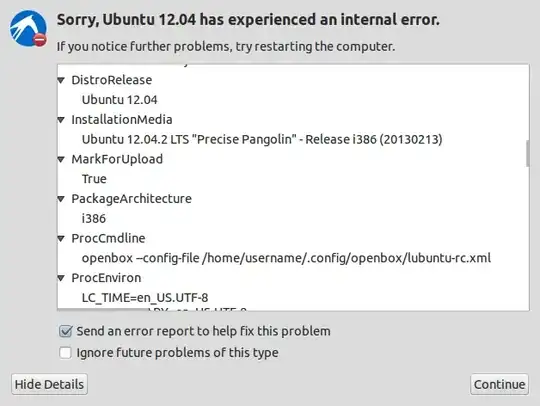
Task: Collapse the PackageArchitecture section
Action: (61, 199)
